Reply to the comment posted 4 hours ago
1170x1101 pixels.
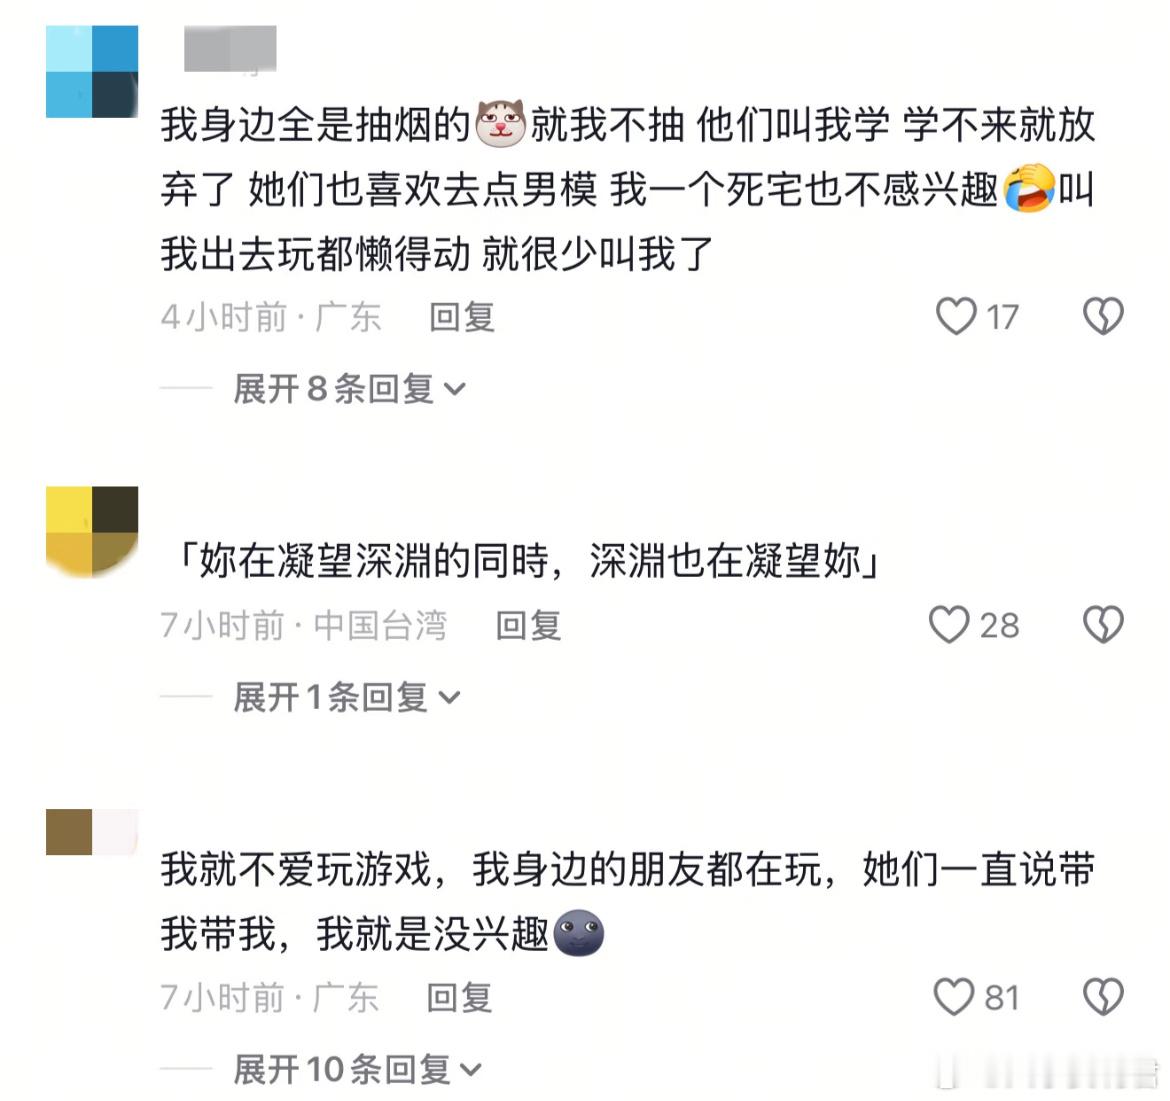(462, 317)
